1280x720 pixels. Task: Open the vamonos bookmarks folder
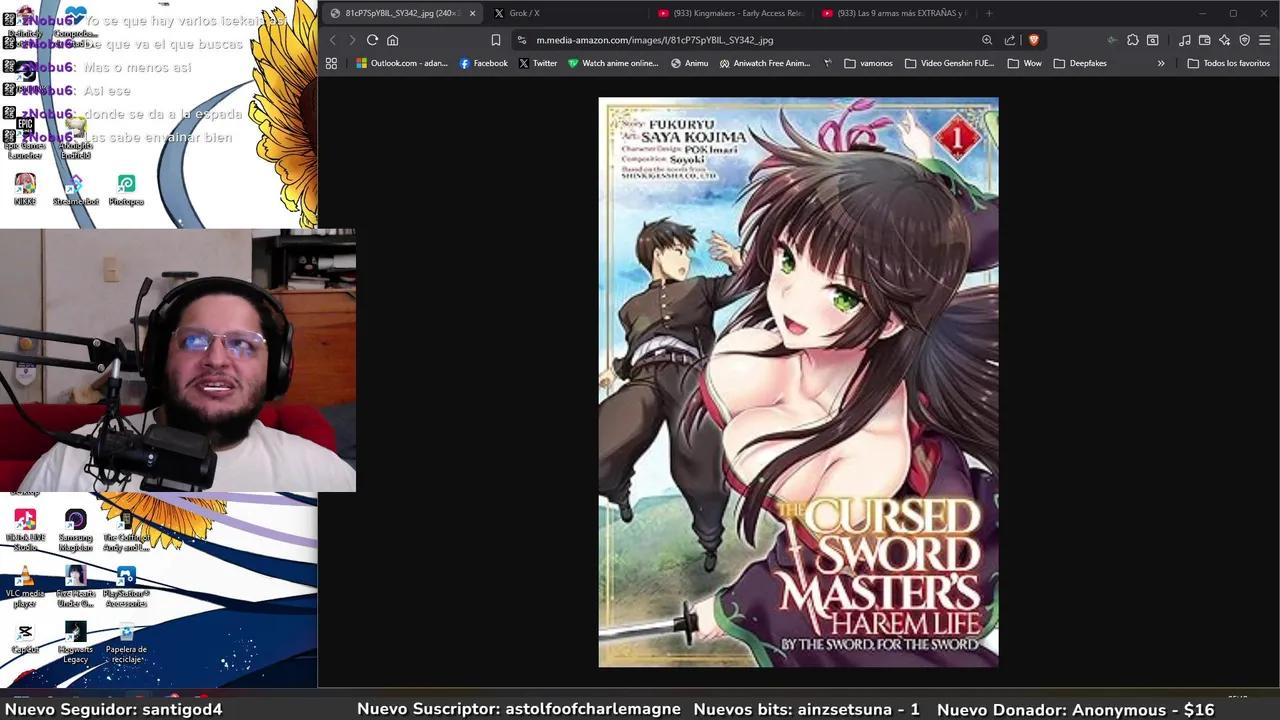[868, 63]
